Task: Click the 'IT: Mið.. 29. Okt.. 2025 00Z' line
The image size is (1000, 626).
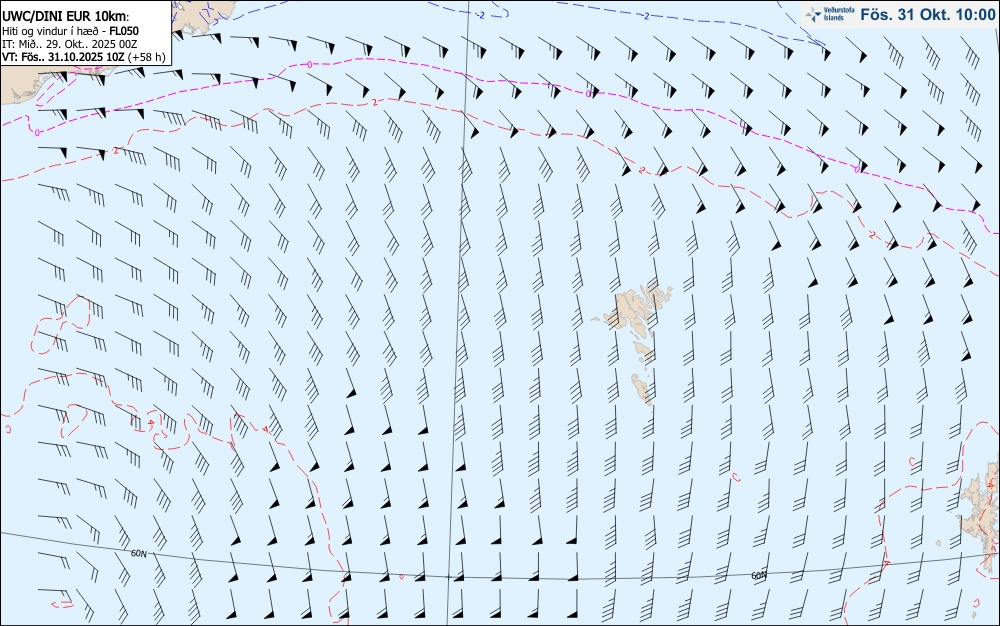Action: tap(69, 44)
